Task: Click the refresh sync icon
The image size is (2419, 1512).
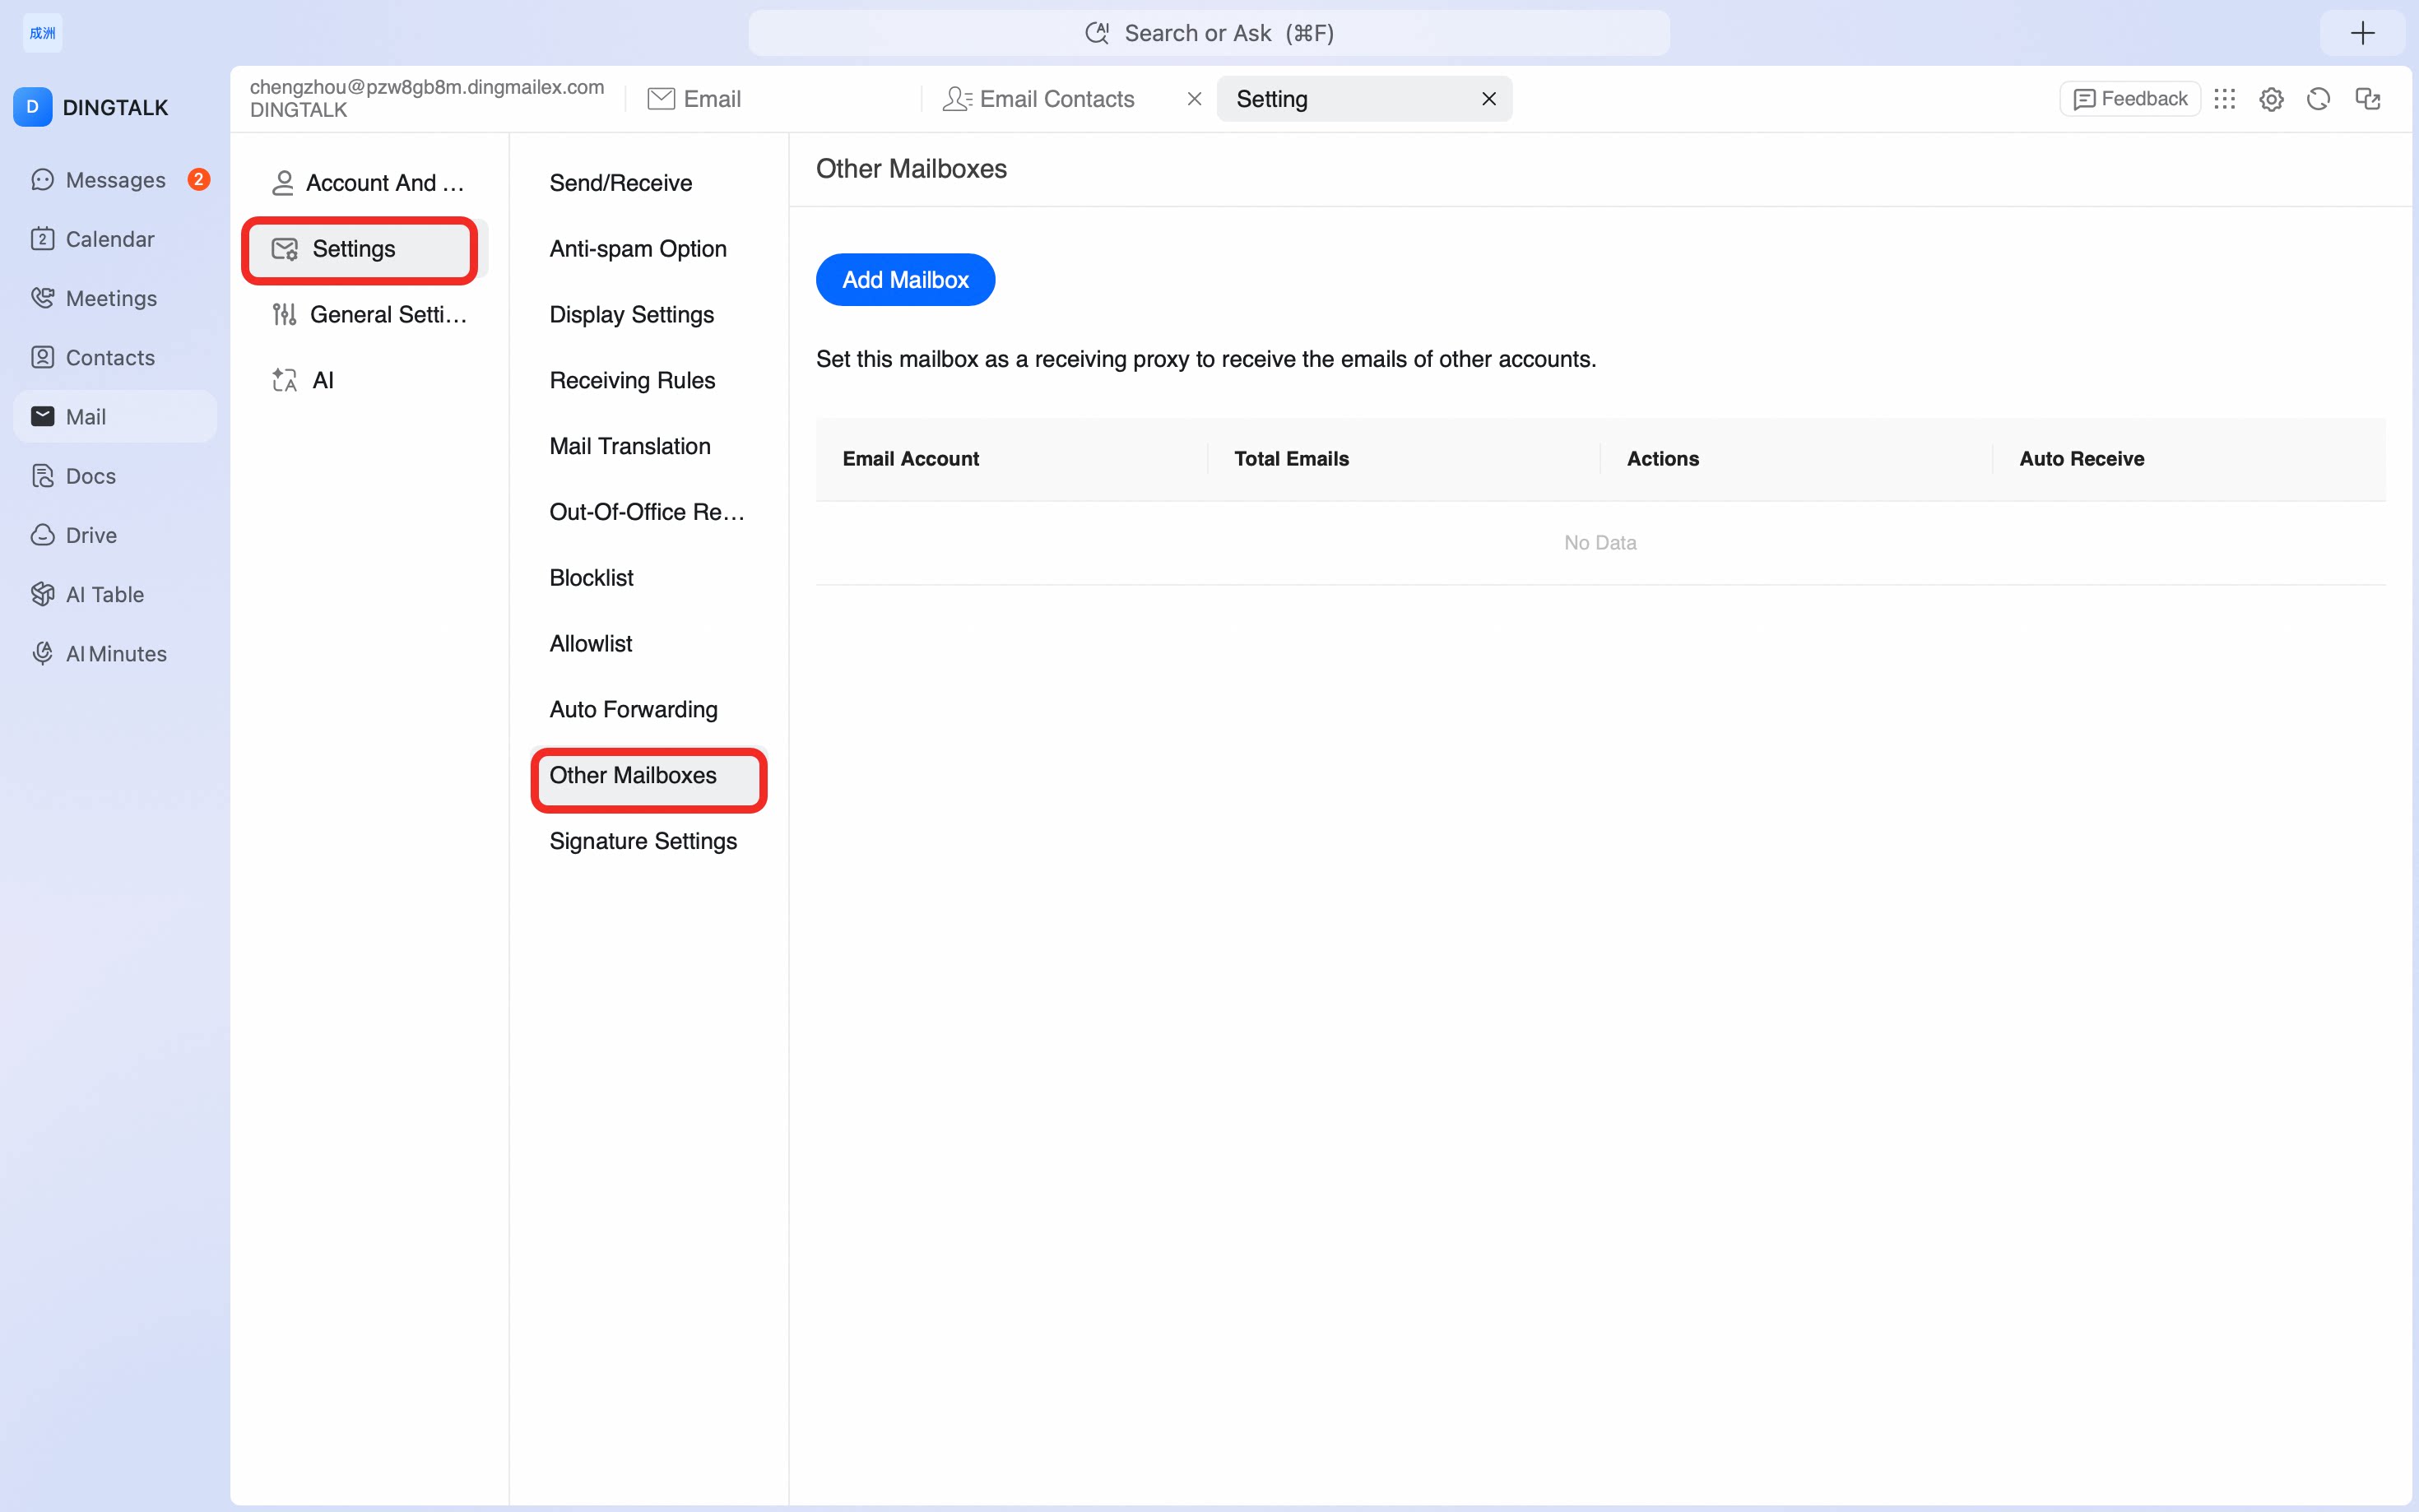Action: tap(2318, 99)
